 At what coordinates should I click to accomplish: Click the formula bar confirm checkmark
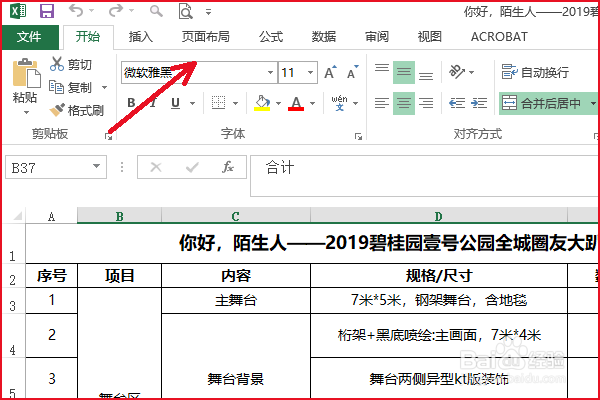pos(192,167)
